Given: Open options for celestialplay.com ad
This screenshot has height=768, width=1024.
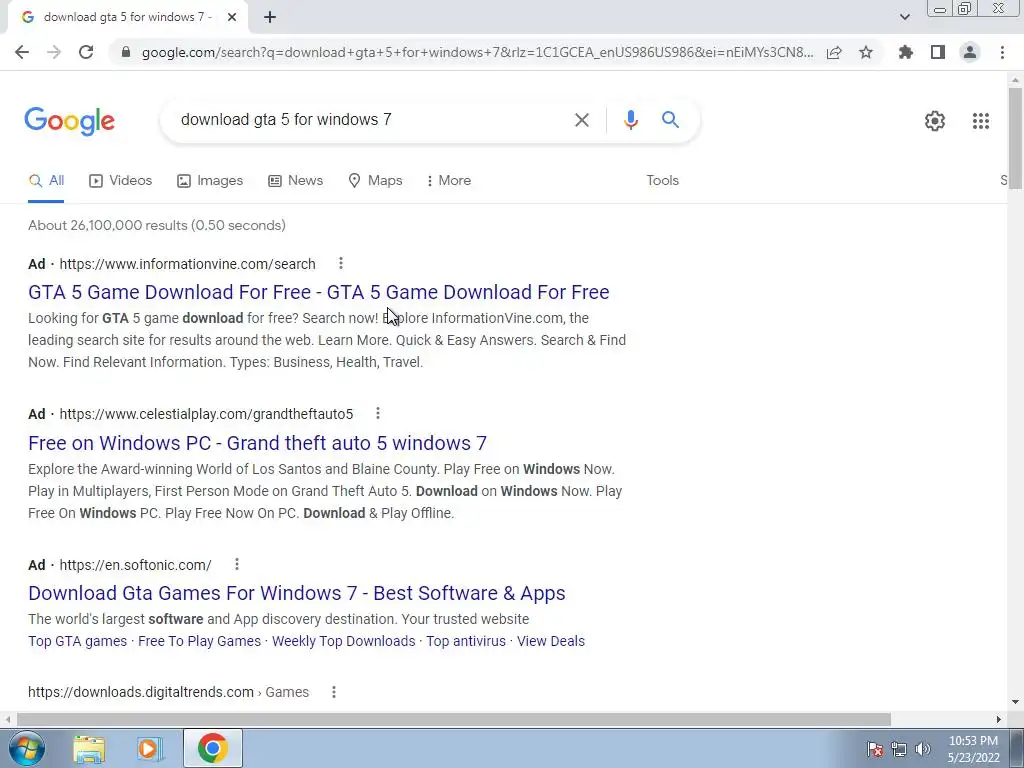Looking at the screenshot, I should pyautogui.click(x=377, y=413).
